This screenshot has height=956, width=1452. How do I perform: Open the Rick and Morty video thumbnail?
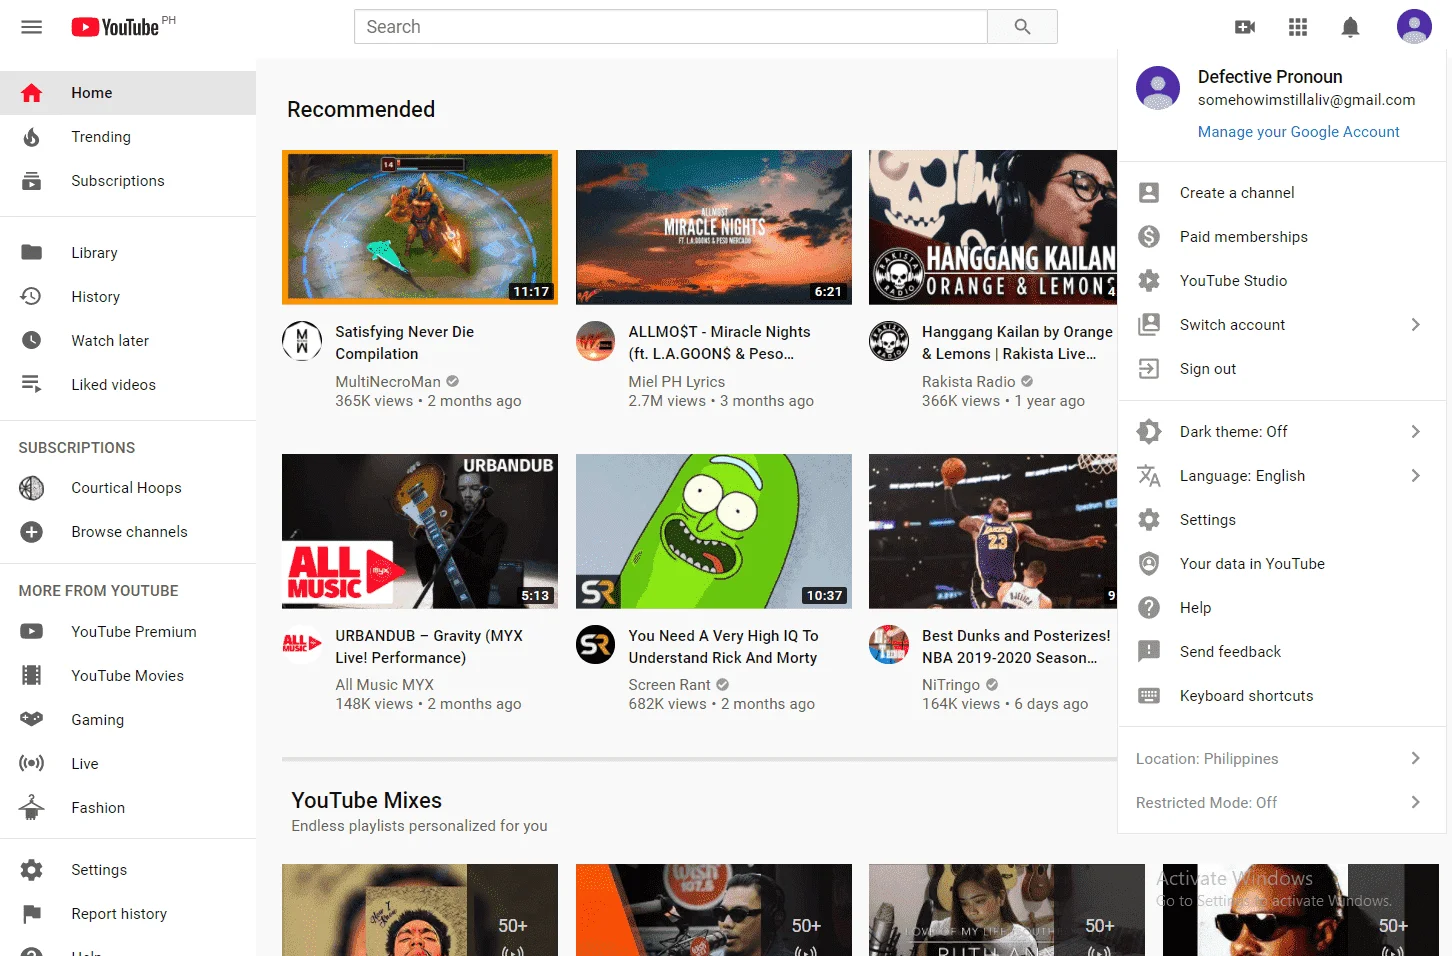coord(714,531)
